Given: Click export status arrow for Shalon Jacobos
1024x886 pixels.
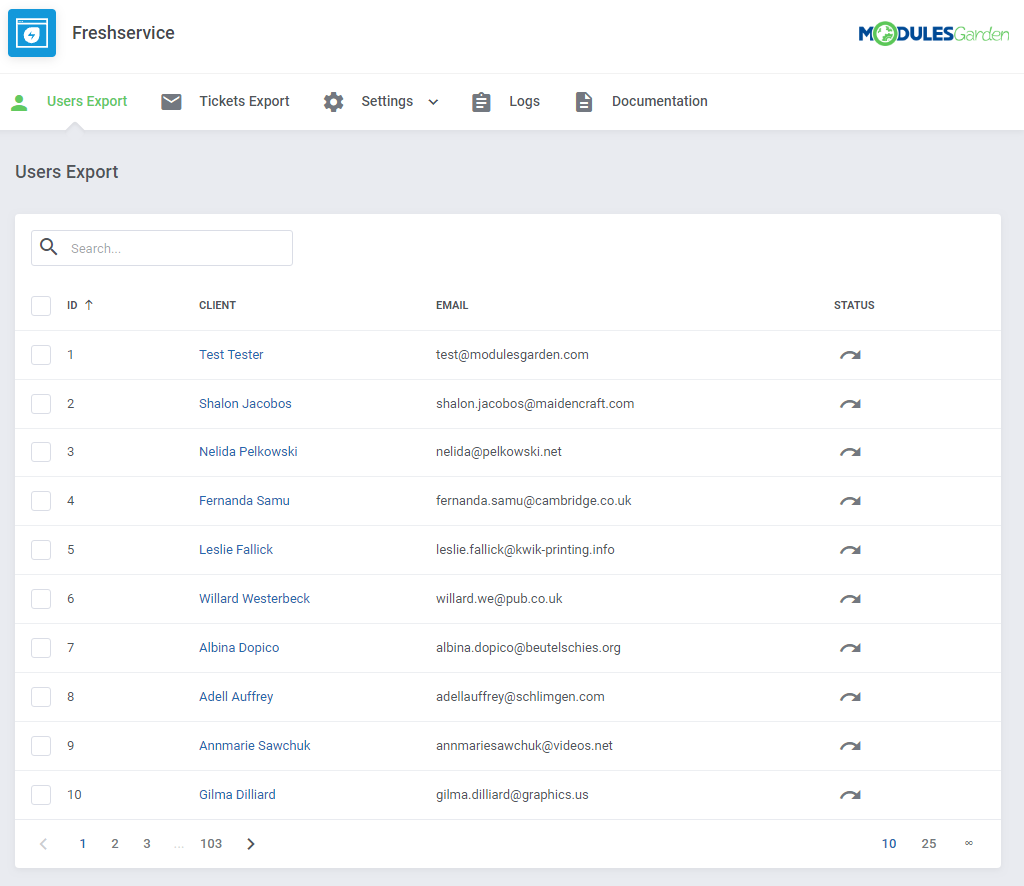Looking at the screenshot, I should (850, 404).
